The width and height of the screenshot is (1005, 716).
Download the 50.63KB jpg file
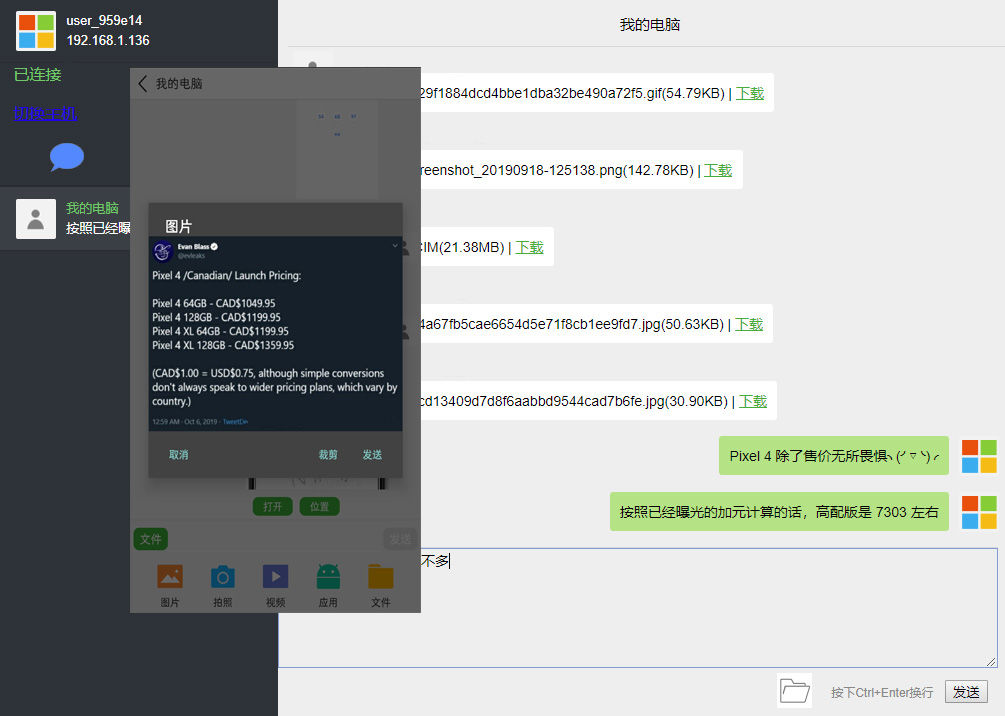749,324
